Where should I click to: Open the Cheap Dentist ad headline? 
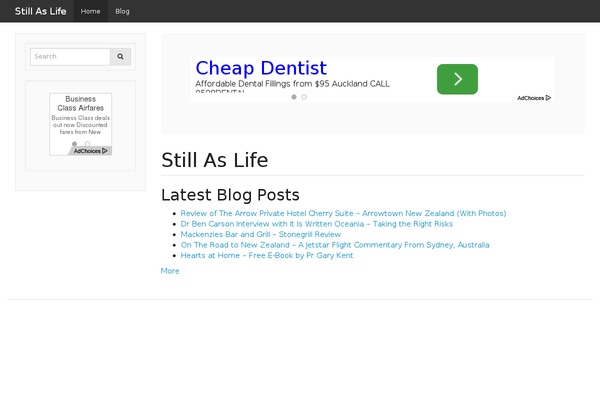(261, 68)
